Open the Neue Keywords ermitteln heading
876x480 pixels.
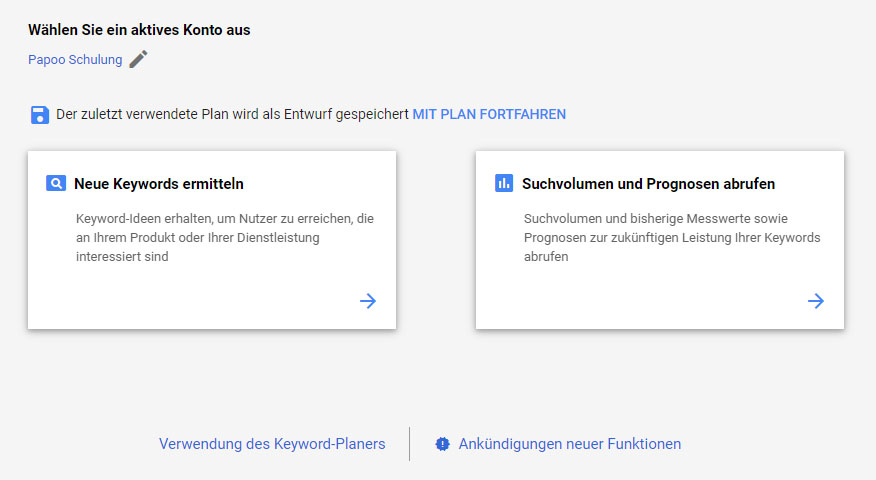(x=159, y=184)
